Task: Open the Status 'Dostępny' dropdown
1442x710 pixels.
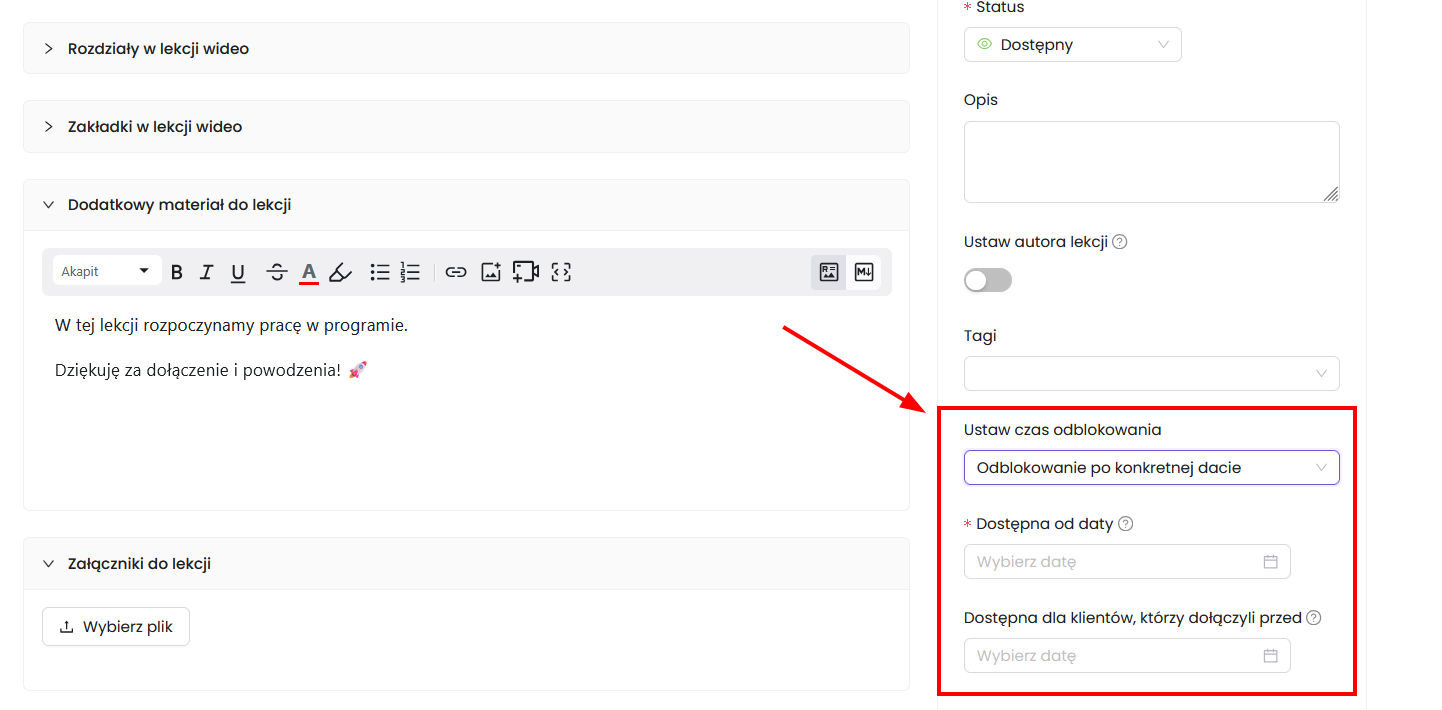Action: pyautogui.click(x=1072, y=45)
